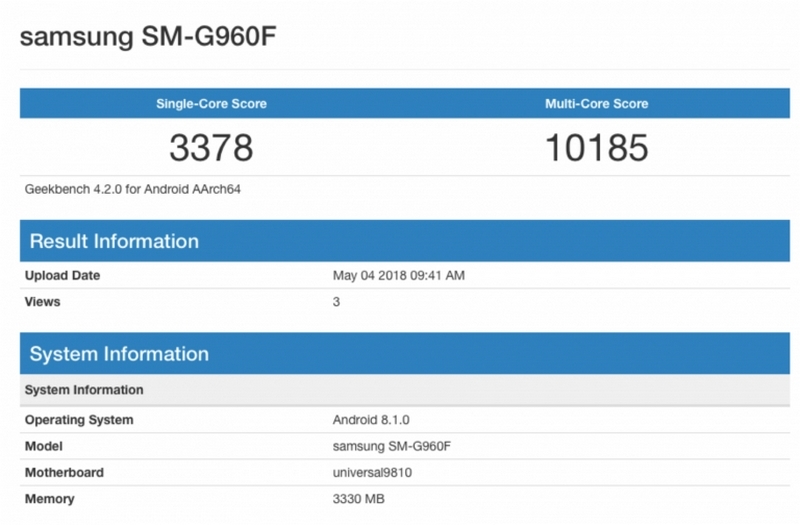Click the 'Motherboard' row label
The height and width of the screenshot is (525, 800).
64,472
